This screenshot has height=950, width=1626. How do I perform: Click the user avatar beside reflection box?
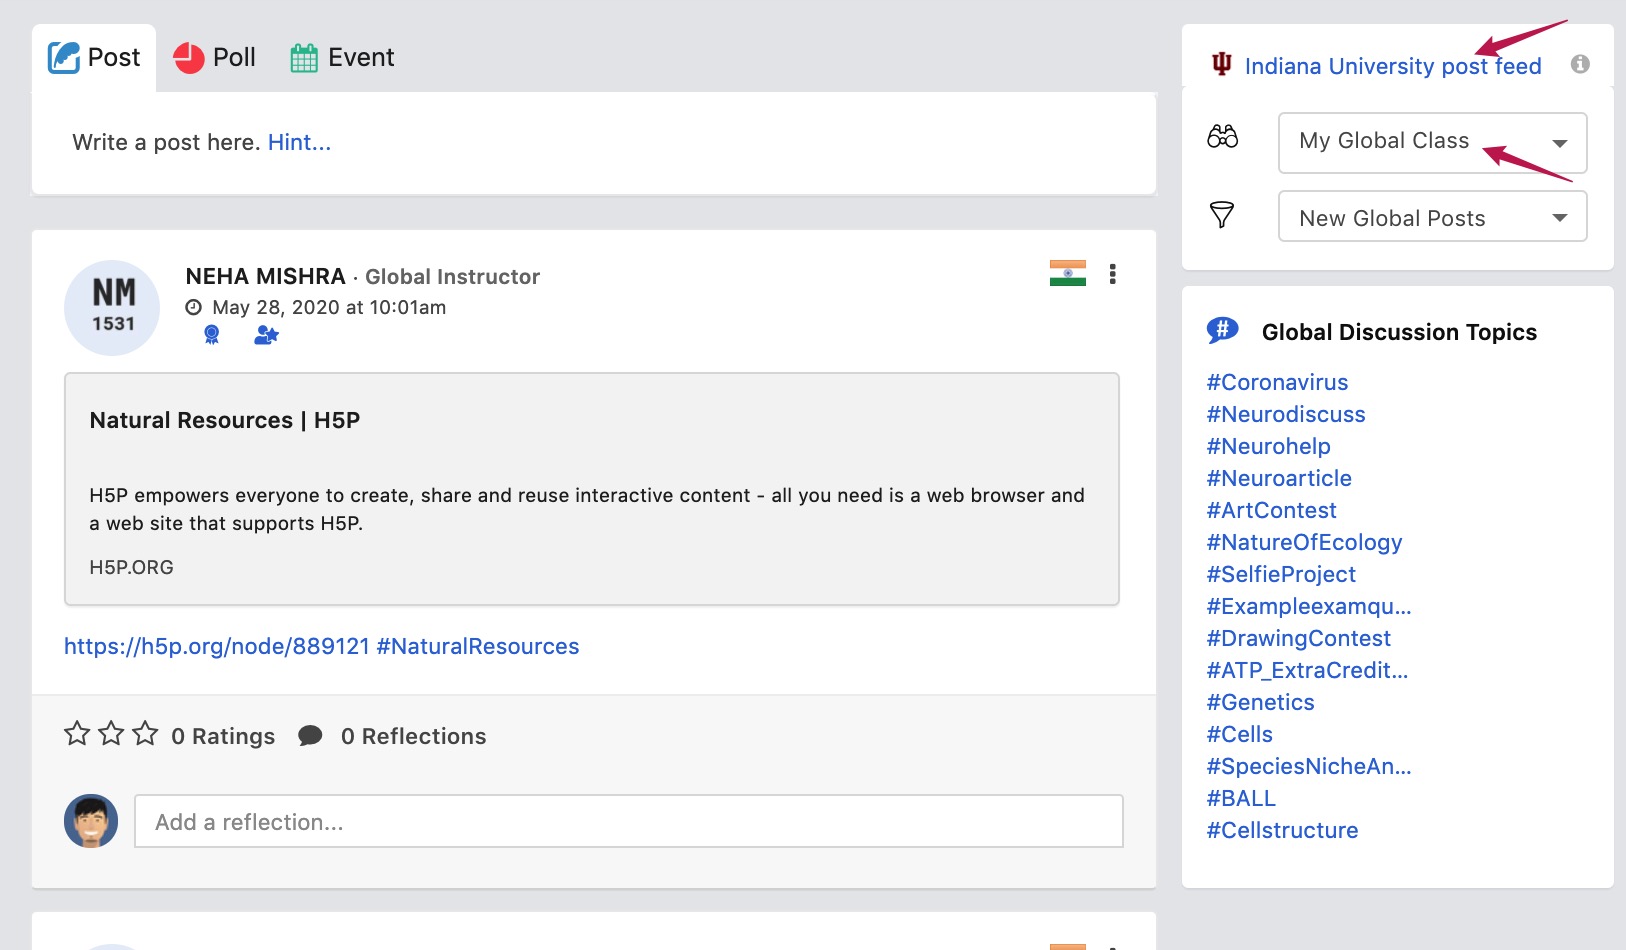click(x=91, y=821)
